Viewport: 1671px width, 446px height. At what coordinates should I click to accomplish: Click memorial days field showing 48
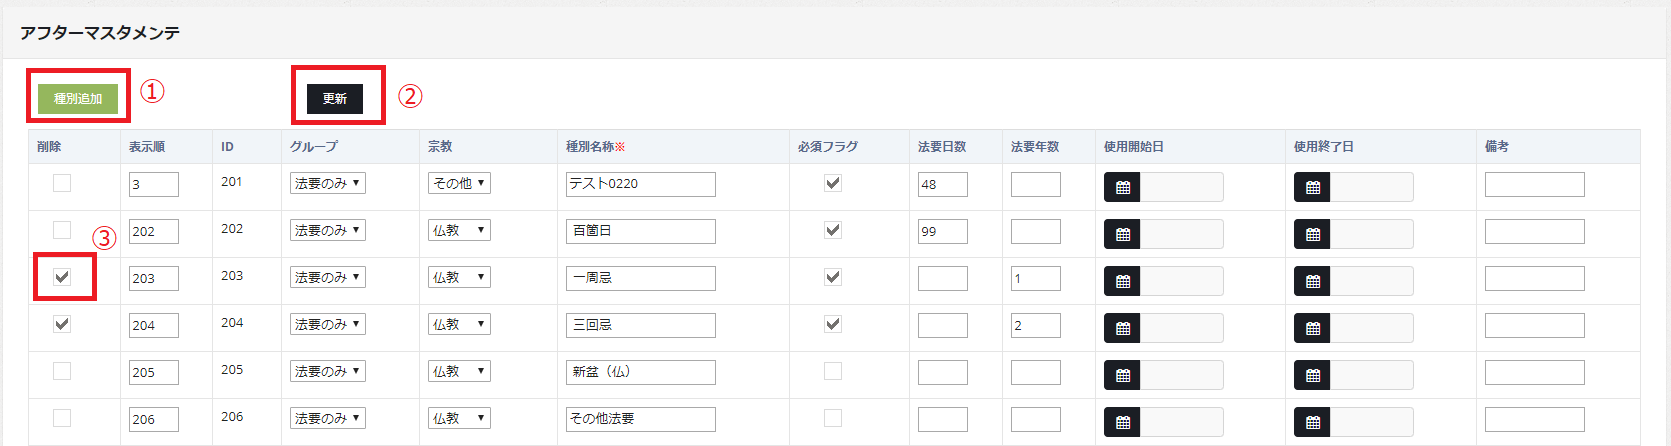coord(942,184)
